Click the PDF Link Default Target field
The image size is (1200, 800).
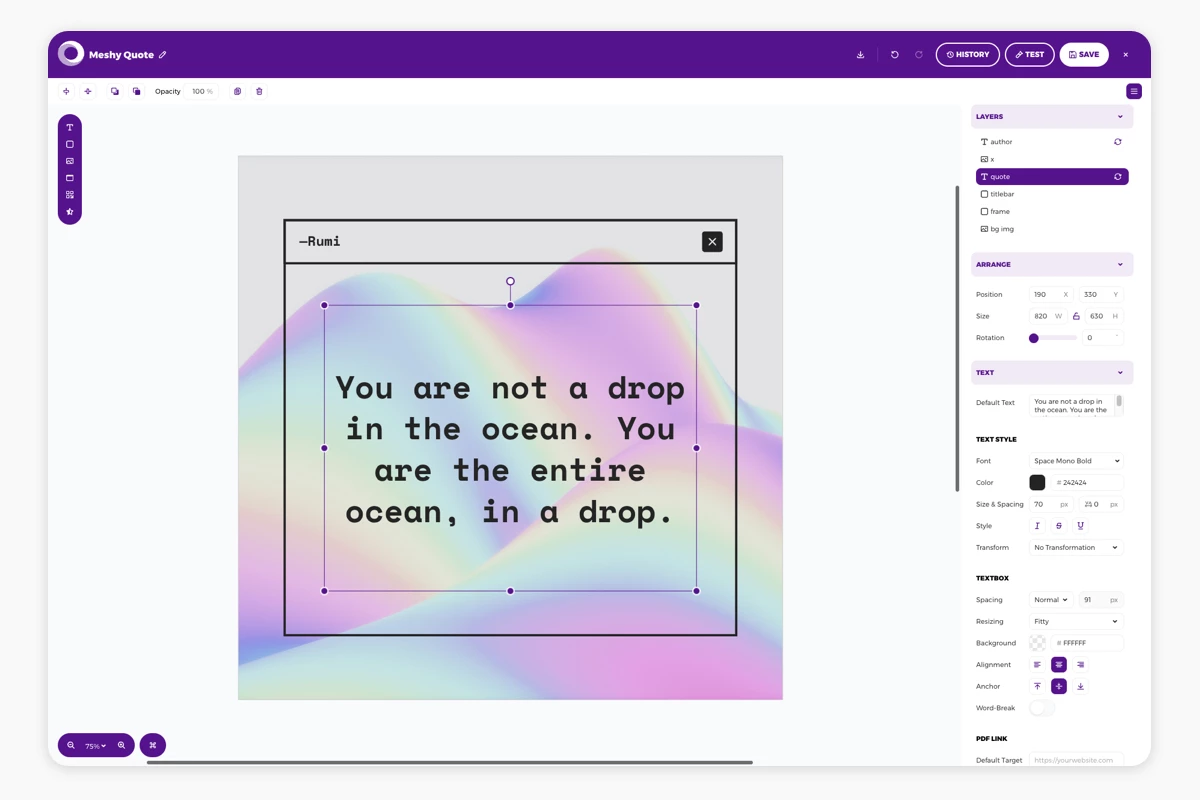pyautogui.click(x=1077, y=760)
